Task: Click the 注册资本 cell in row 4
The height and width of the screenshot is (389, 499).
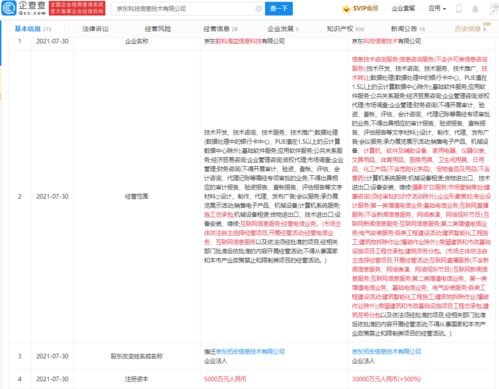Action: pyautogui.click(x=136, y=379)
